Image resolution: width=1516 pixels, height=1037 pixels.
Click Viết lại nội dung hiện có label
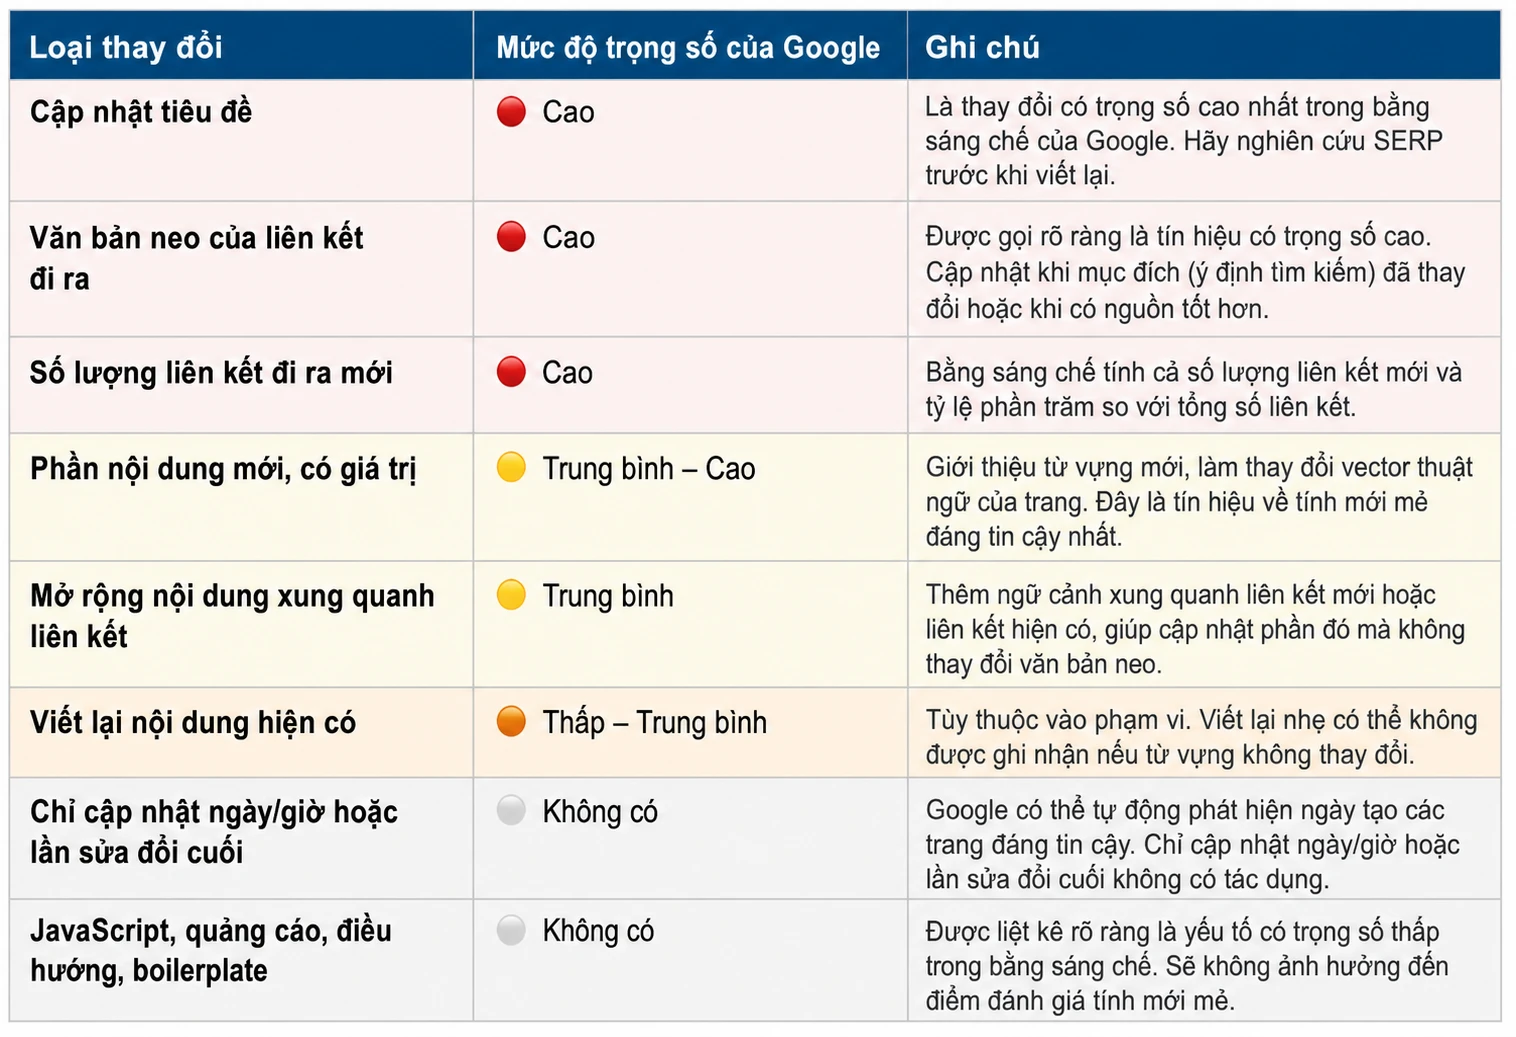pos(193,722)
